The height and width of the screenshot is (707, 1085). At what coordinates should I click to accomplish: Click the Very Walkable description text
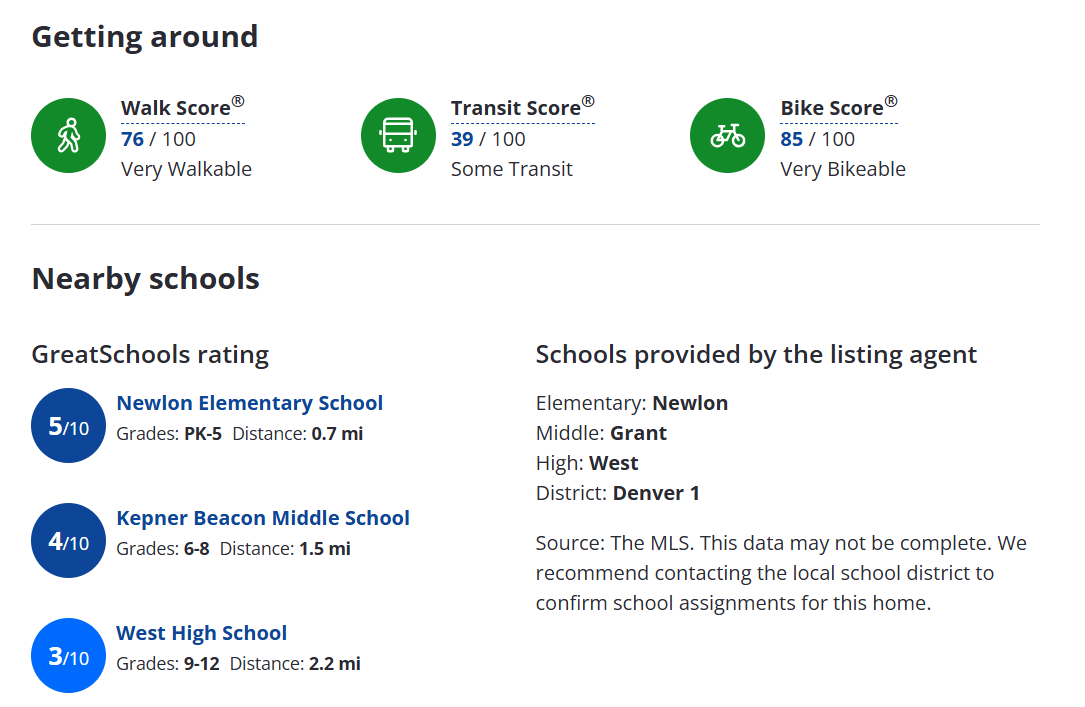pos(186,169)
